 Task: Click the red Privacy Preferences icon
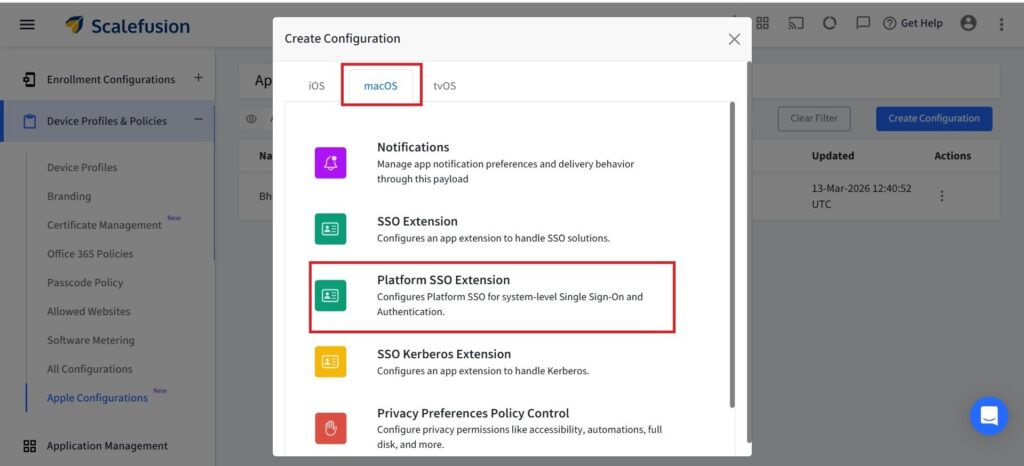pos(330,428)
